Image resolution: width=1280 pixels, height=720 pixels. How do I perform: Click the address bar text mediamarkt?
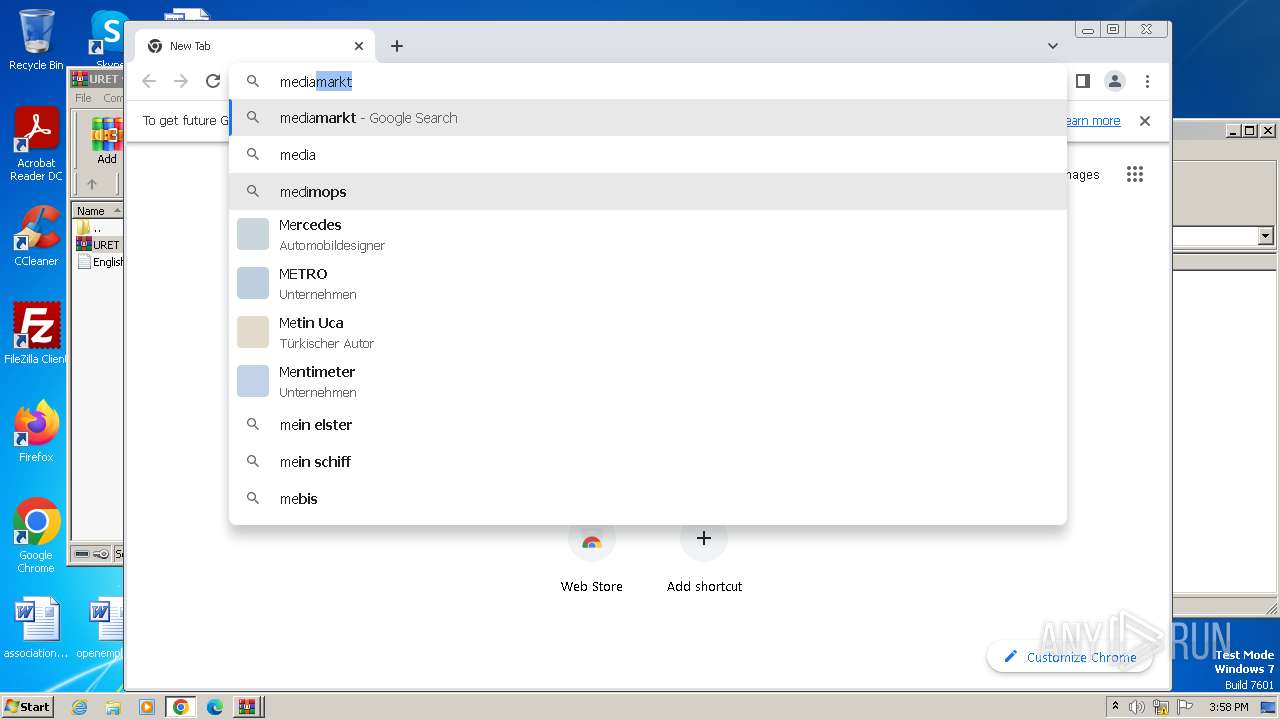(x=316, y=82)
